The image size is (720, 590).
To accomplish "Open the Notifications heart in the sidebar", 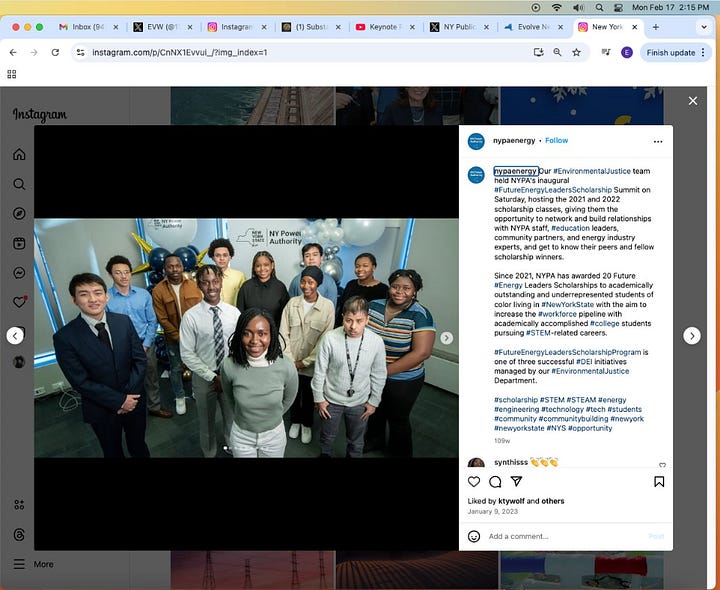I will [19, 302].
